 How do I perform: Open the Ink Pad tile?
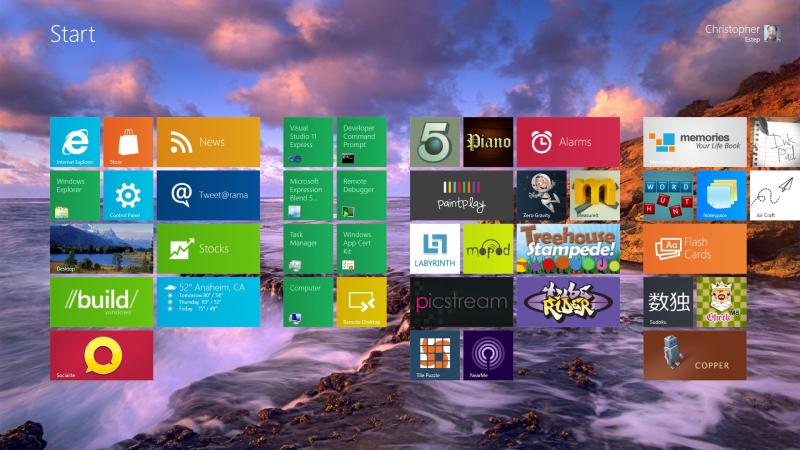click(x=775, y=142)
